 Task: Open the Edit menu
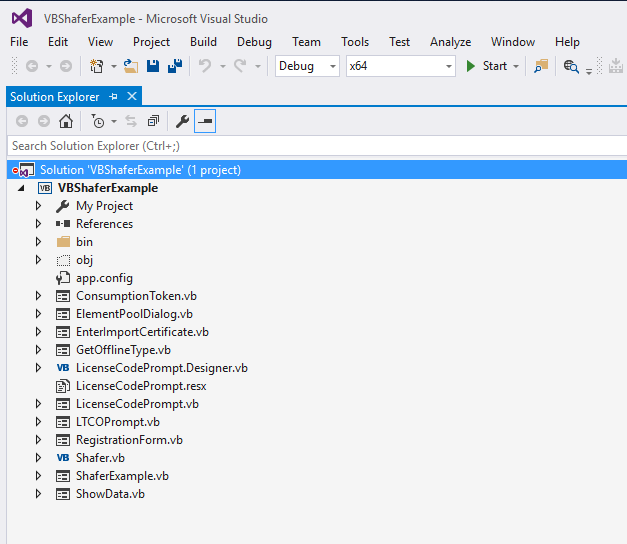(x=58, y=42)
